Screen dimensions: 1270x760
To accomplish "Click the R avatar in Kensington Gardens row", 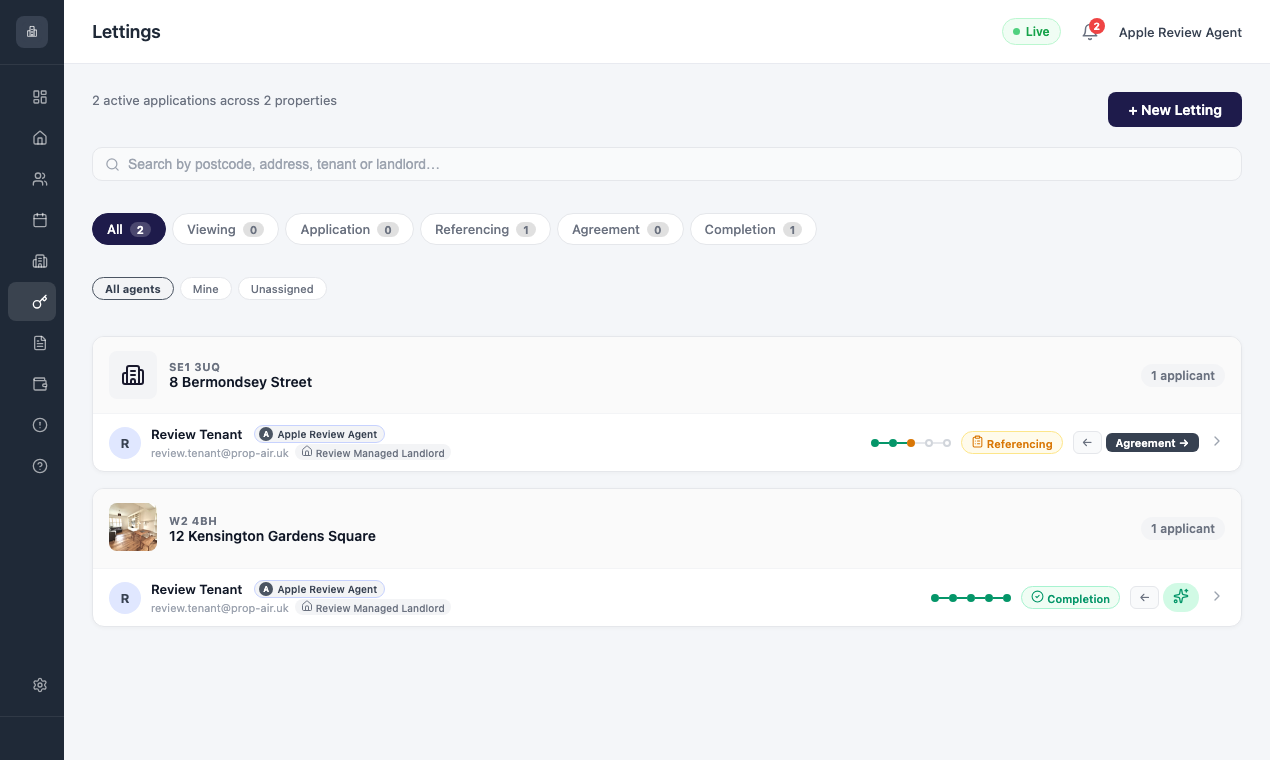I will click(125, 598).
